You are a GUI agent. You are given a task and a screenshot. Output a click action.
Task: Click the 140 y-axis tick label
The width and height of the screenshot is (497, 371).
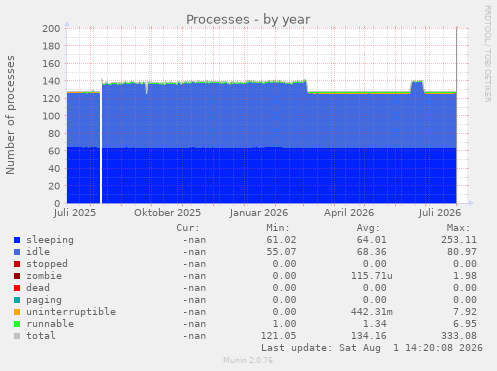pos(51,81)
